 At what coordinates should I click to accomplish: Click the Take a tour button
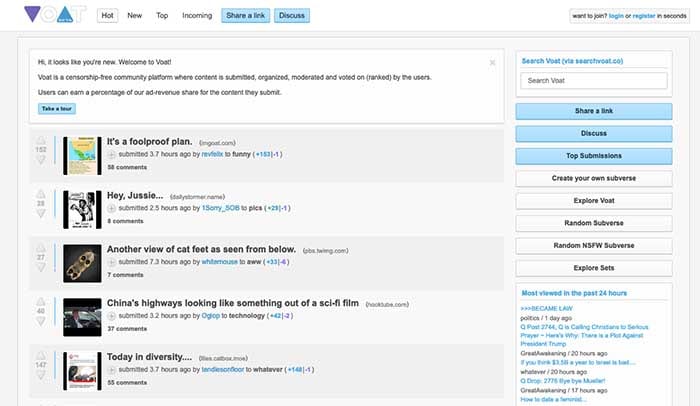pyautogui.click(x=57, y=109)
